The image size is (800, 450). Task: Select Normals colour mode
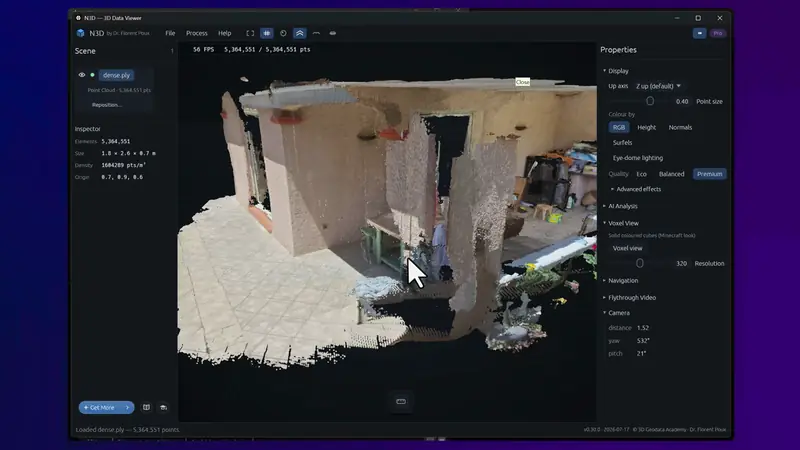680,128
